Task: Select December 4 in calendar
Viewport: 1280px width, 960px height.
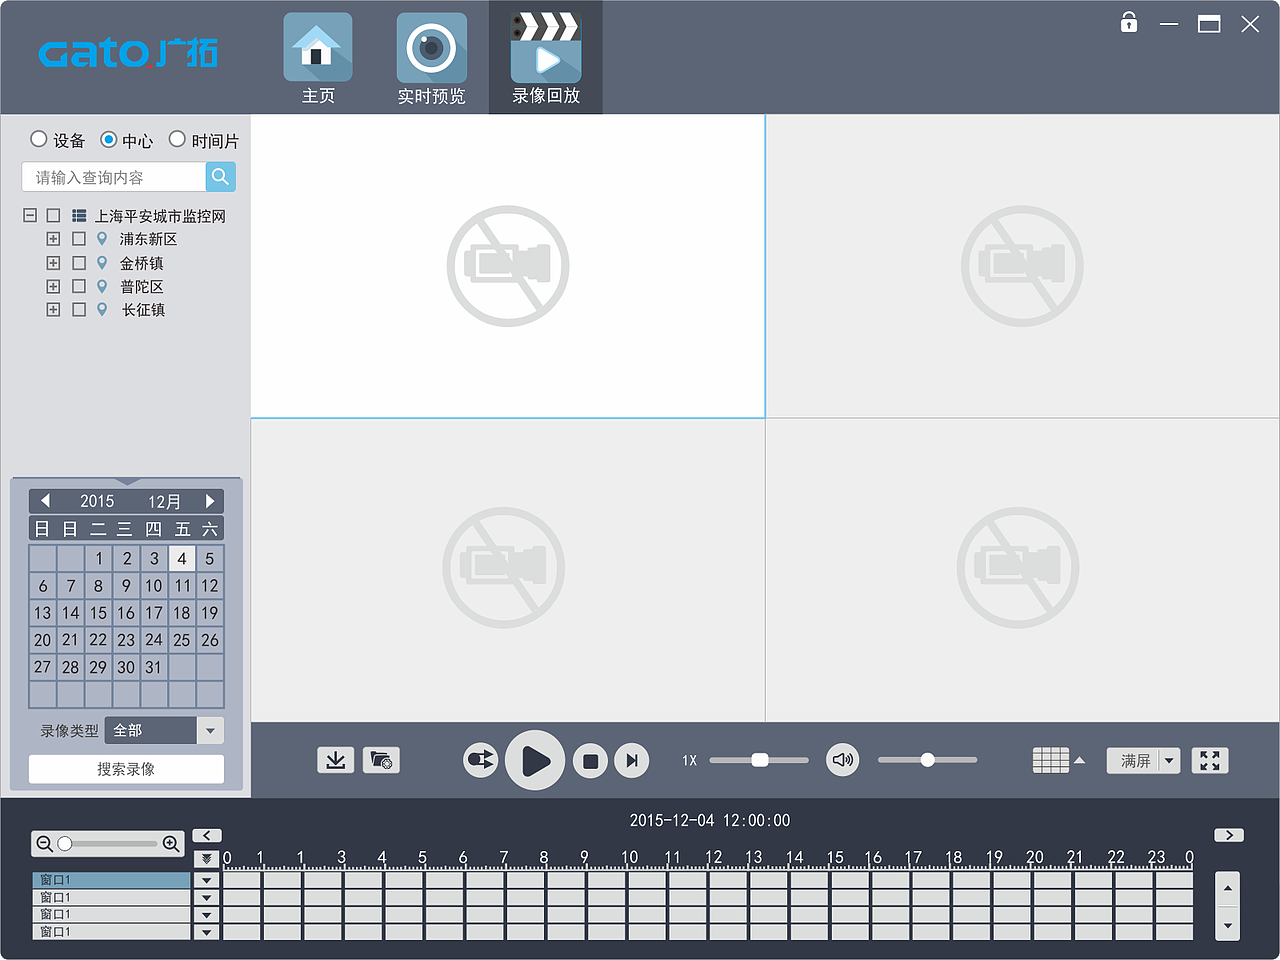Action: [182, 558]
